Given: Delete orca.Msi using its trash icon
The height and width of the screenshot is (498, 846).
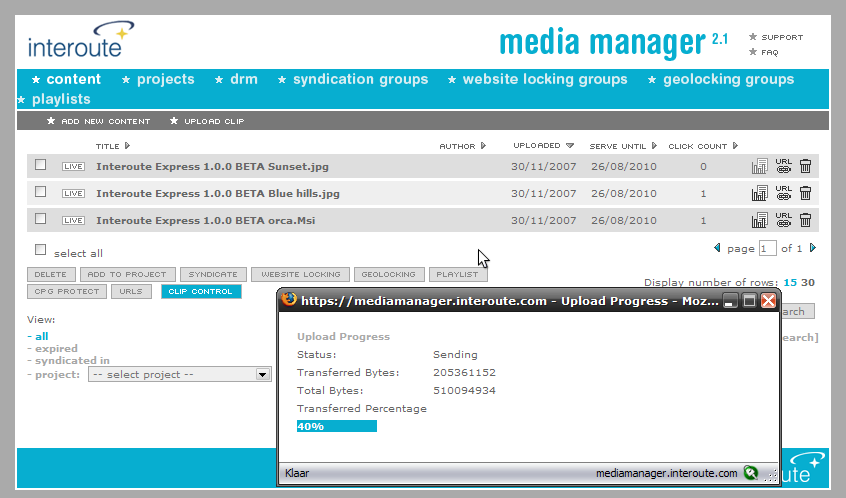Looking at the screenshot, I should click(x=806, y=220).
